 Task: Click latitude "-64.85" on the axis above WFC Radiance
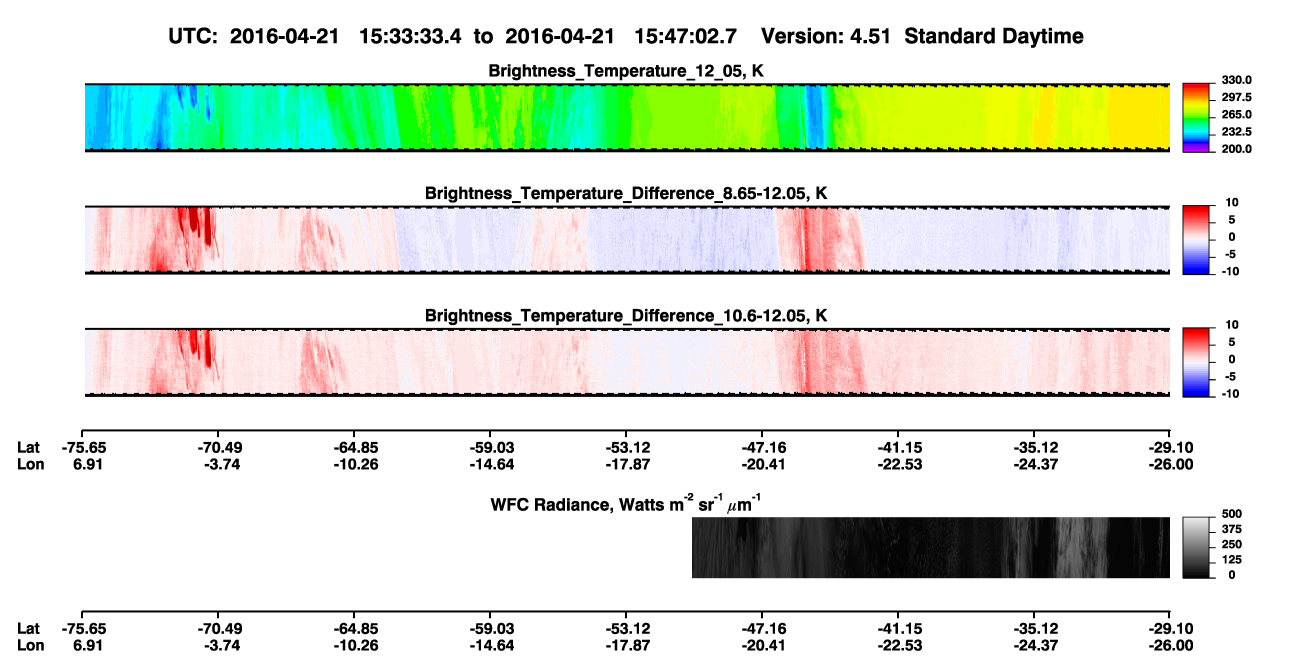pyautogui.click(x=355, y=448)
